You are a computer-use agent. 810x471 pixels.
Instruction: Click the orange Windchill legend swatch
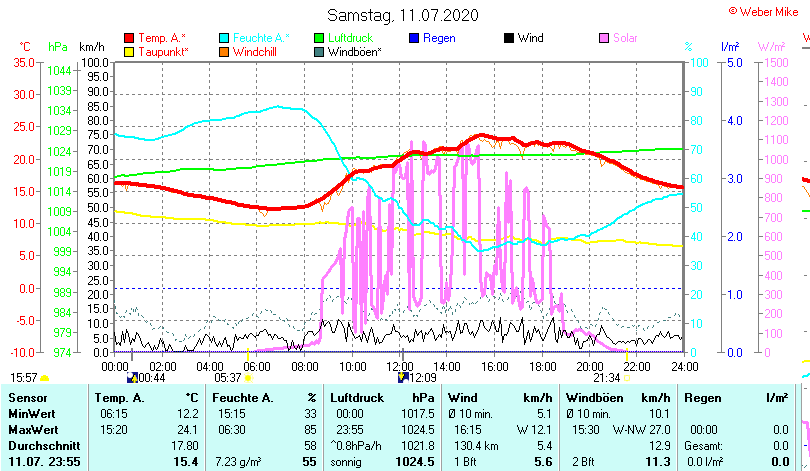point(224,52)
